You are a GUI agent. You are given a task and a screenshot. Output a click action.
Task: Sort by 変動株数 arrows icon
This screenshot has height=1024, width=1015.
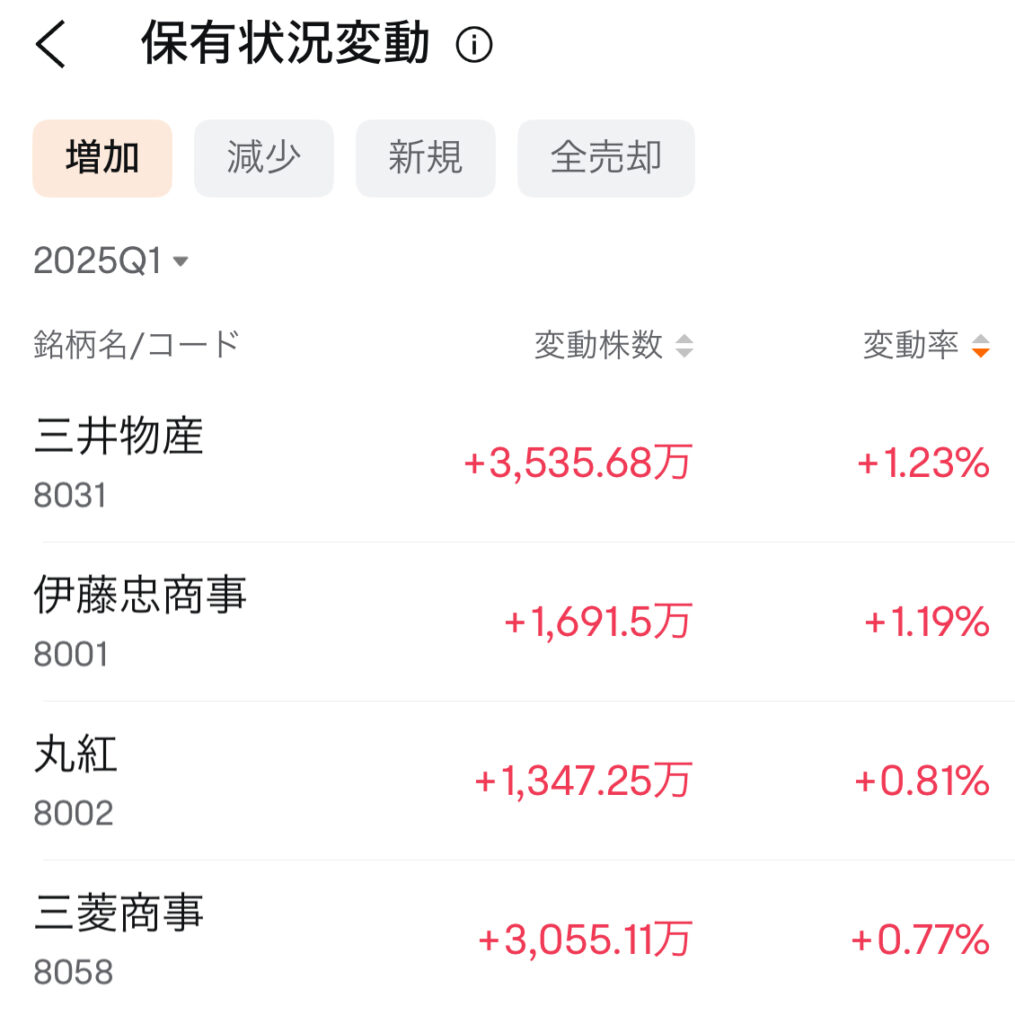tap(684, 346)
